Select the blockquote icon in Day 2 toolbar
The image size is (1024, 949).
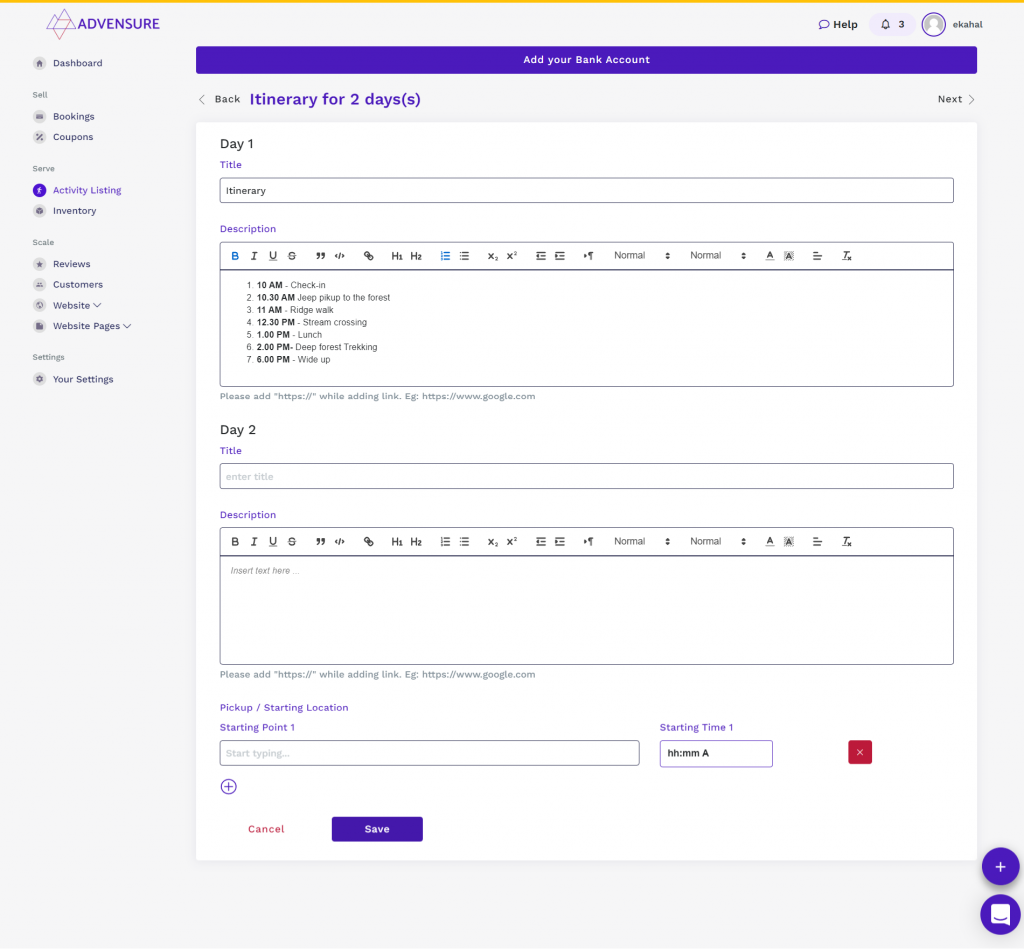(320, 541)
